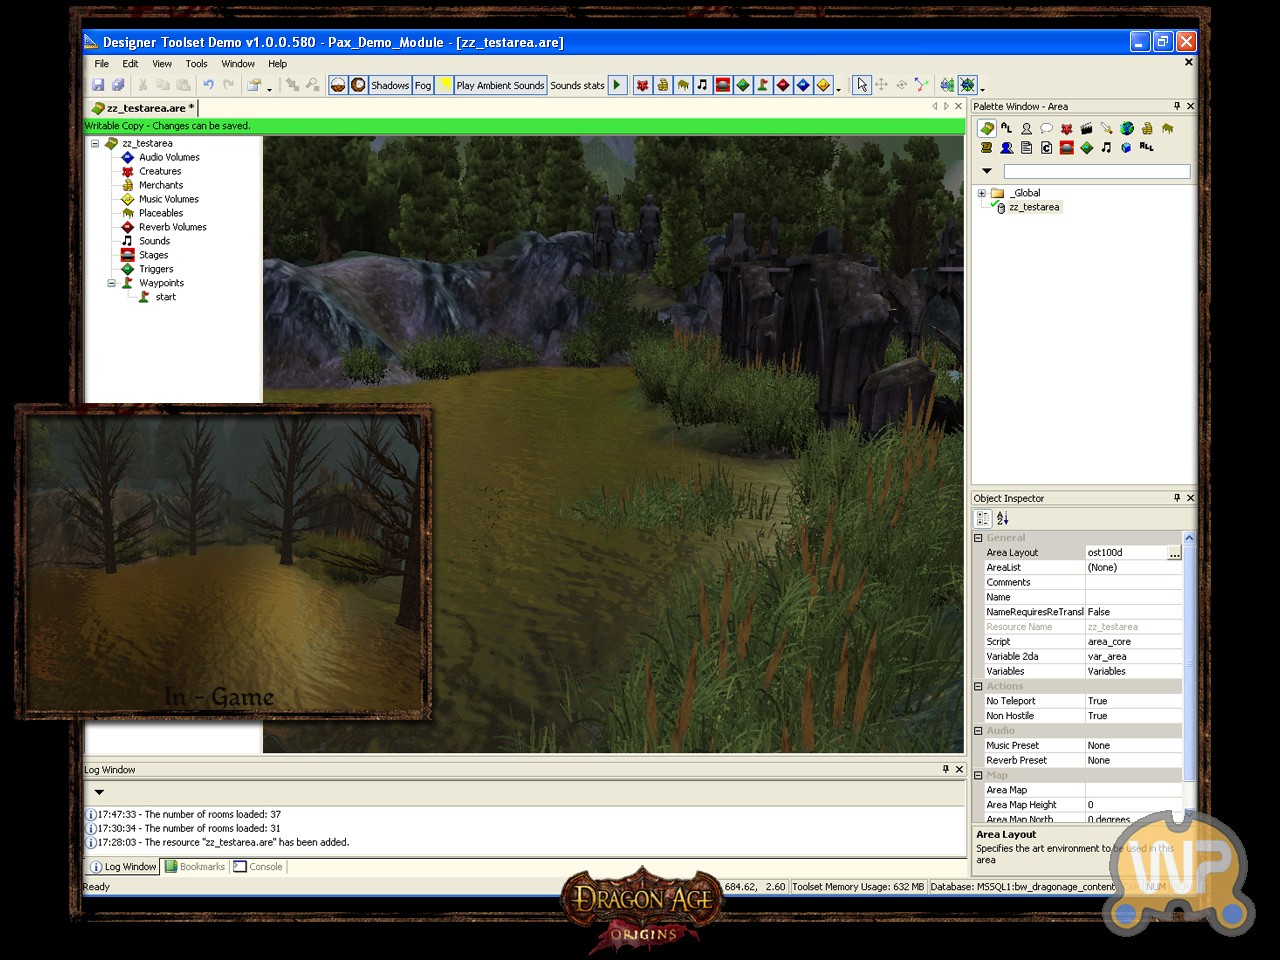
Task: Toggle the brown-and-white terrain sphere display button
Action: tap(338, 85)
